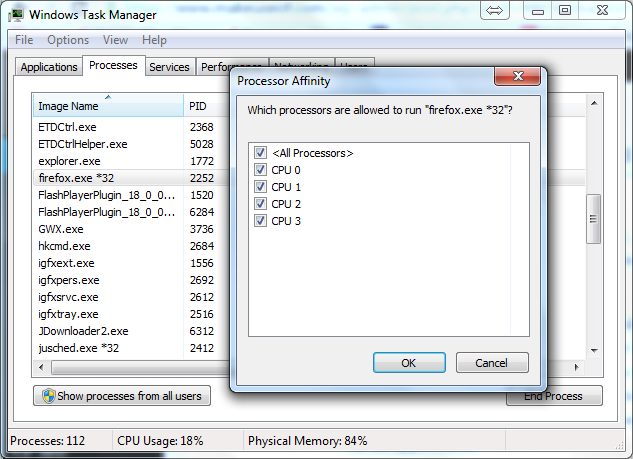Select the igfxpers.exe process row
The height and width of the screenshot is (459, 633).
(x=131, y=280)
